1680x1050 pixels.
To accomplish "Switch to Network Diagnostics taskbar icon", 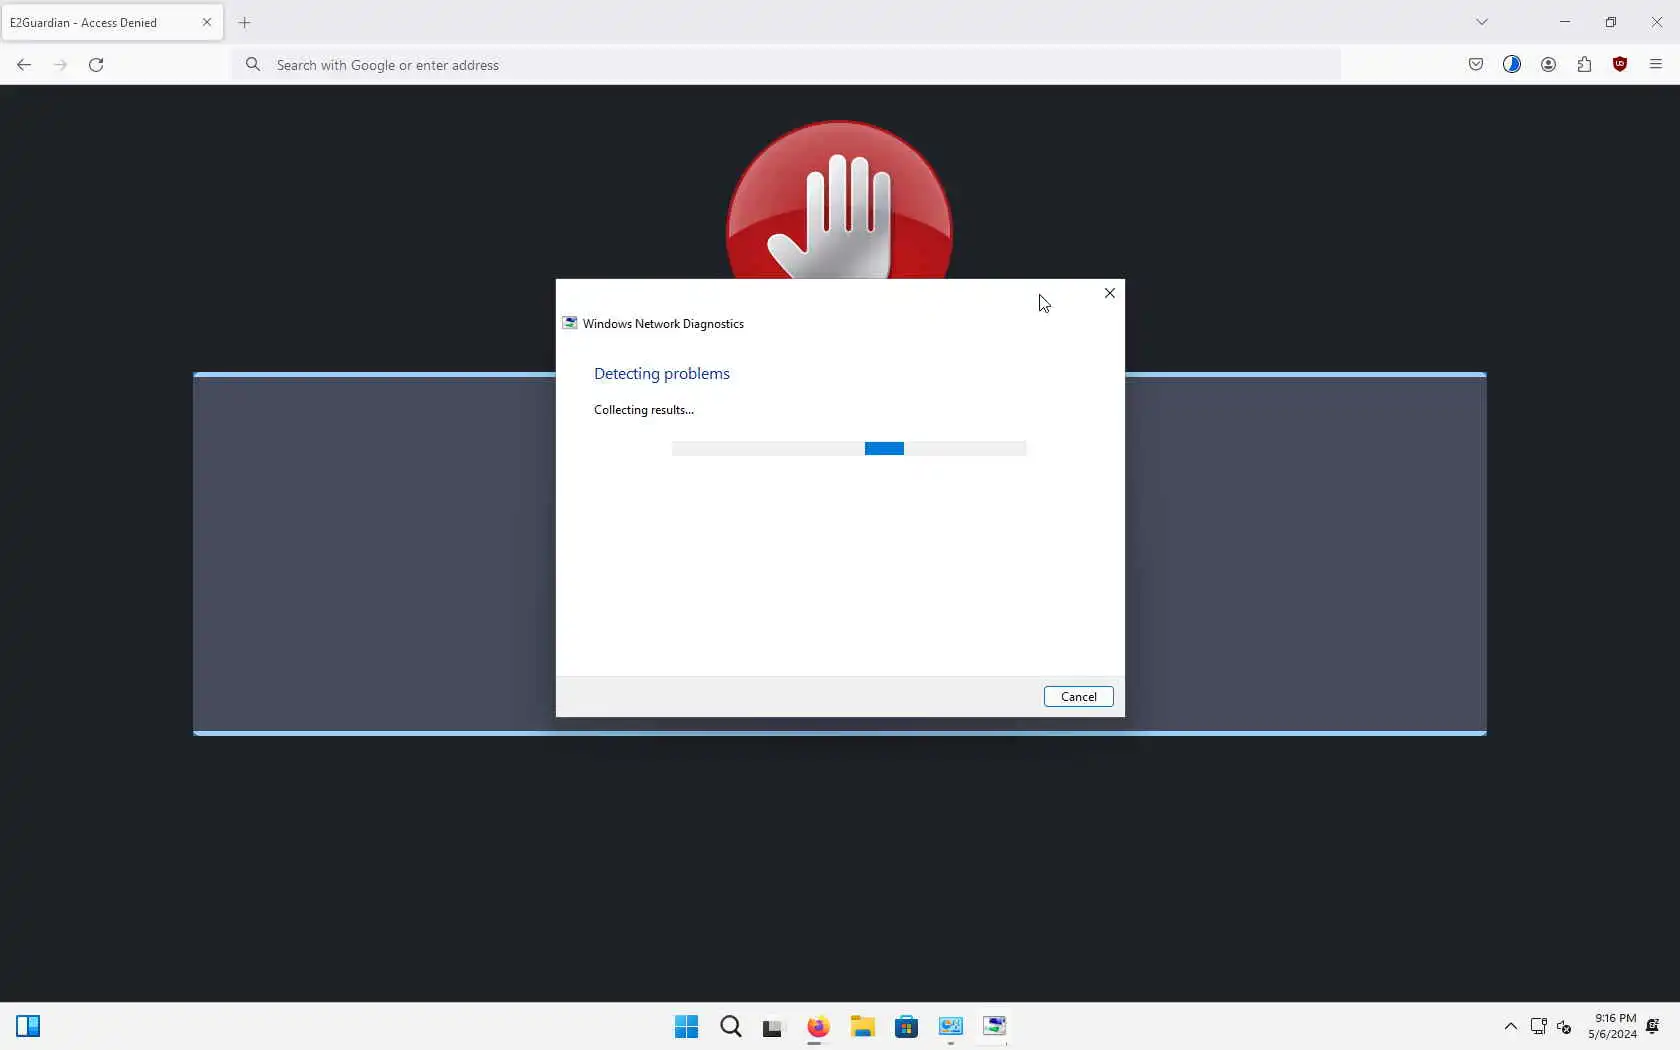I will click(994, 1027).
